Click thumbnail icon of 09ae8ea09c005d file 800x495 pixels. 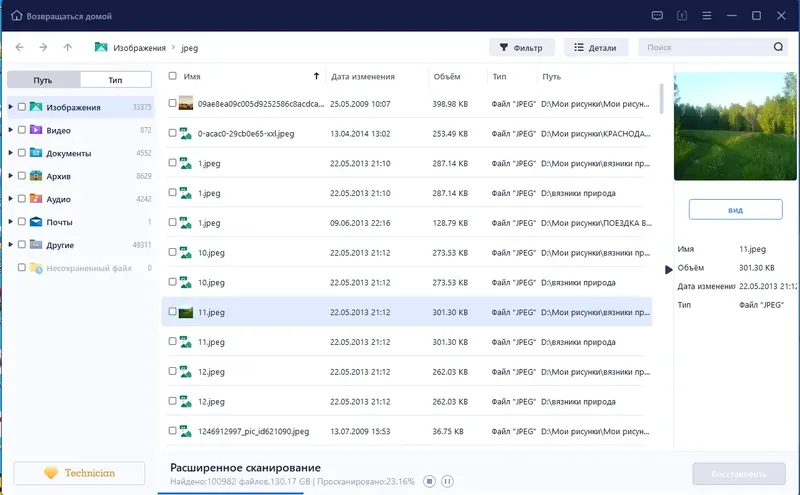(x=186, y=104)
